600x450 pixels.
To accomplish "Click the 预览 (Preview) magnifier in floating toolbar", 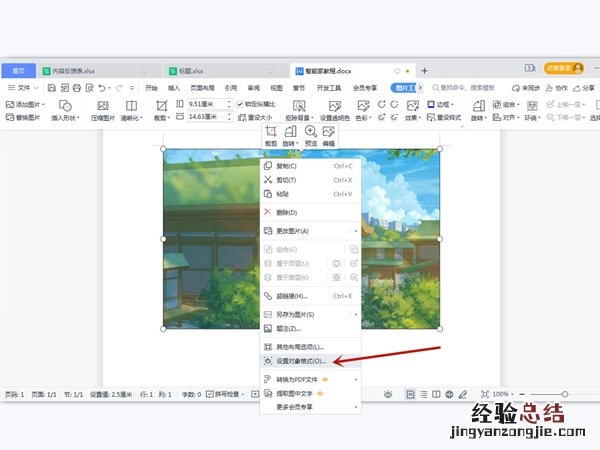I will tap(310, 131).
